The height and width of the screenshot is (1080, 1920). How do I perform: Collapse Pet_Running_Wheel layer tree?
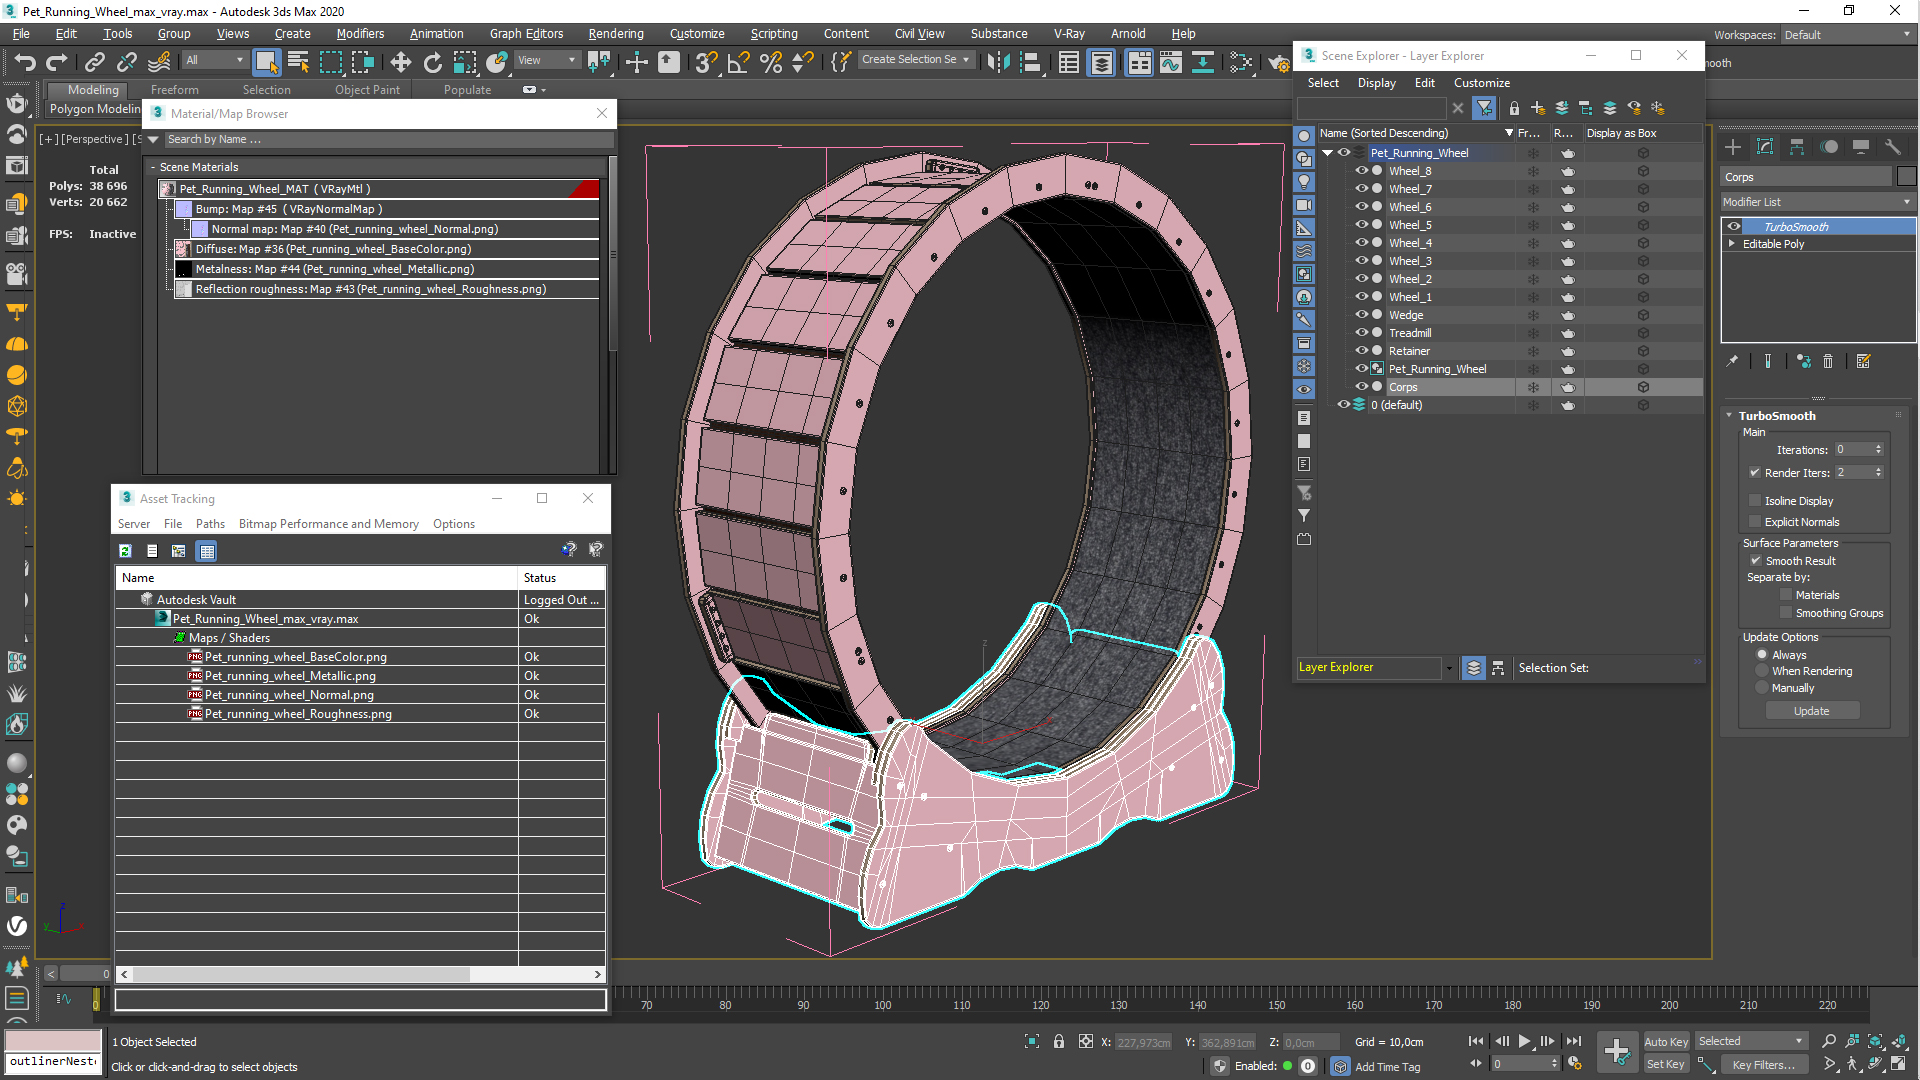tap(1328, 153)
